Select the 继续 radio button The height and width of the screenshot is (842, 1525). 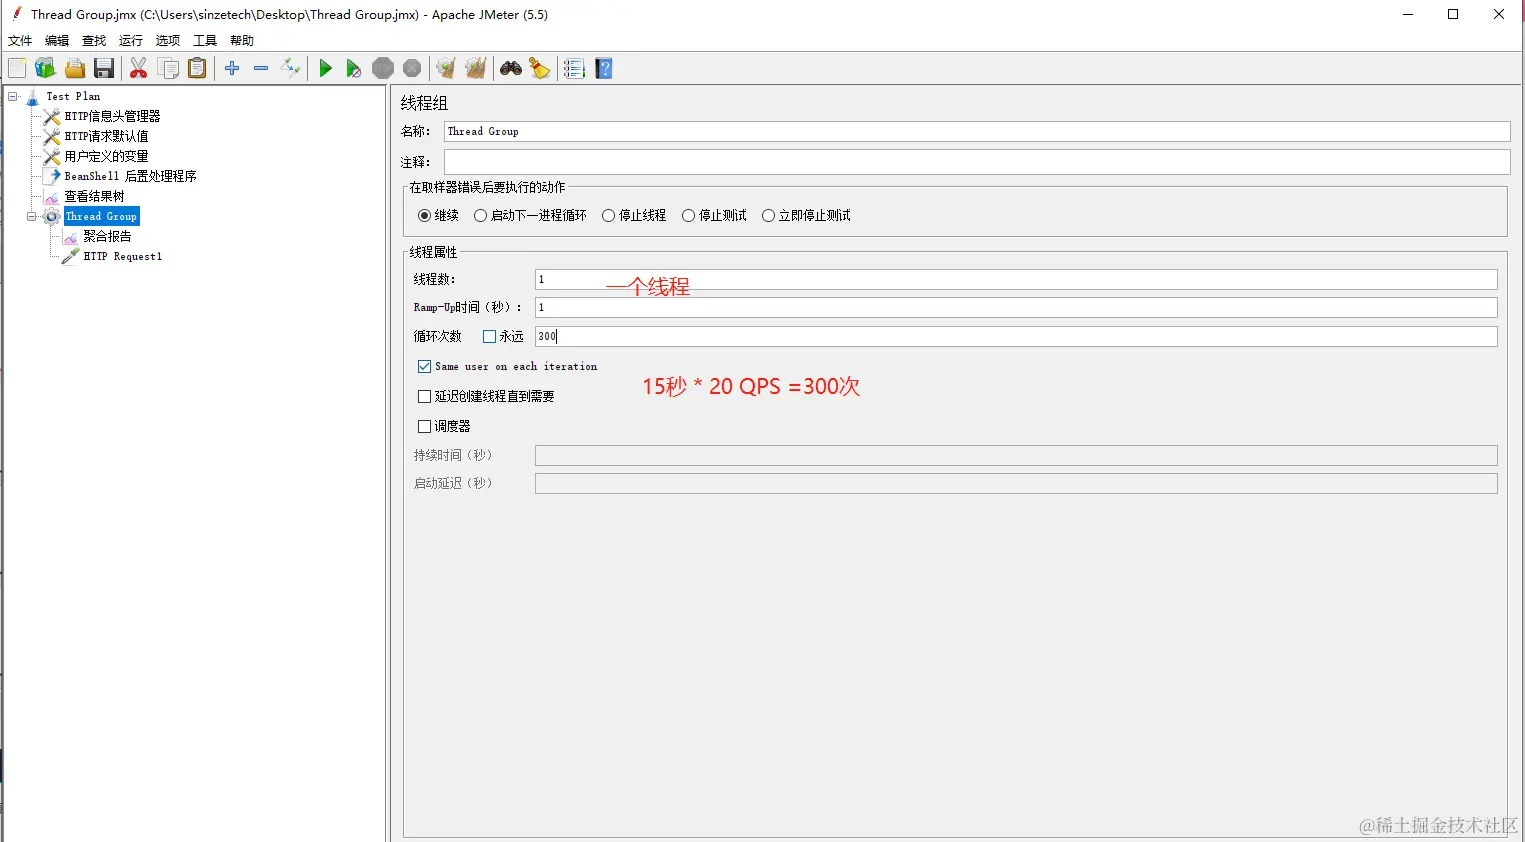424,216
